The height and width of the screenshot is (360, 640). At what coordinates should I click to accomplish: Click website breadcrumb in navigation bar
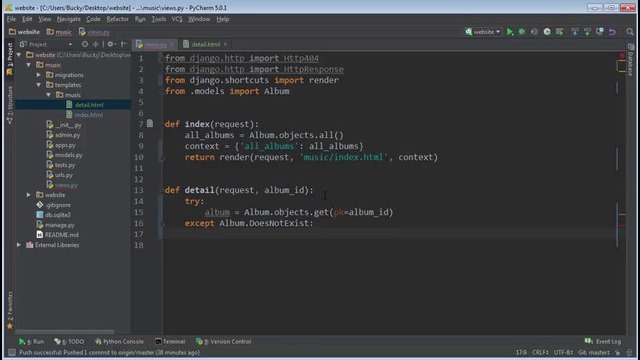click(24, 32)
